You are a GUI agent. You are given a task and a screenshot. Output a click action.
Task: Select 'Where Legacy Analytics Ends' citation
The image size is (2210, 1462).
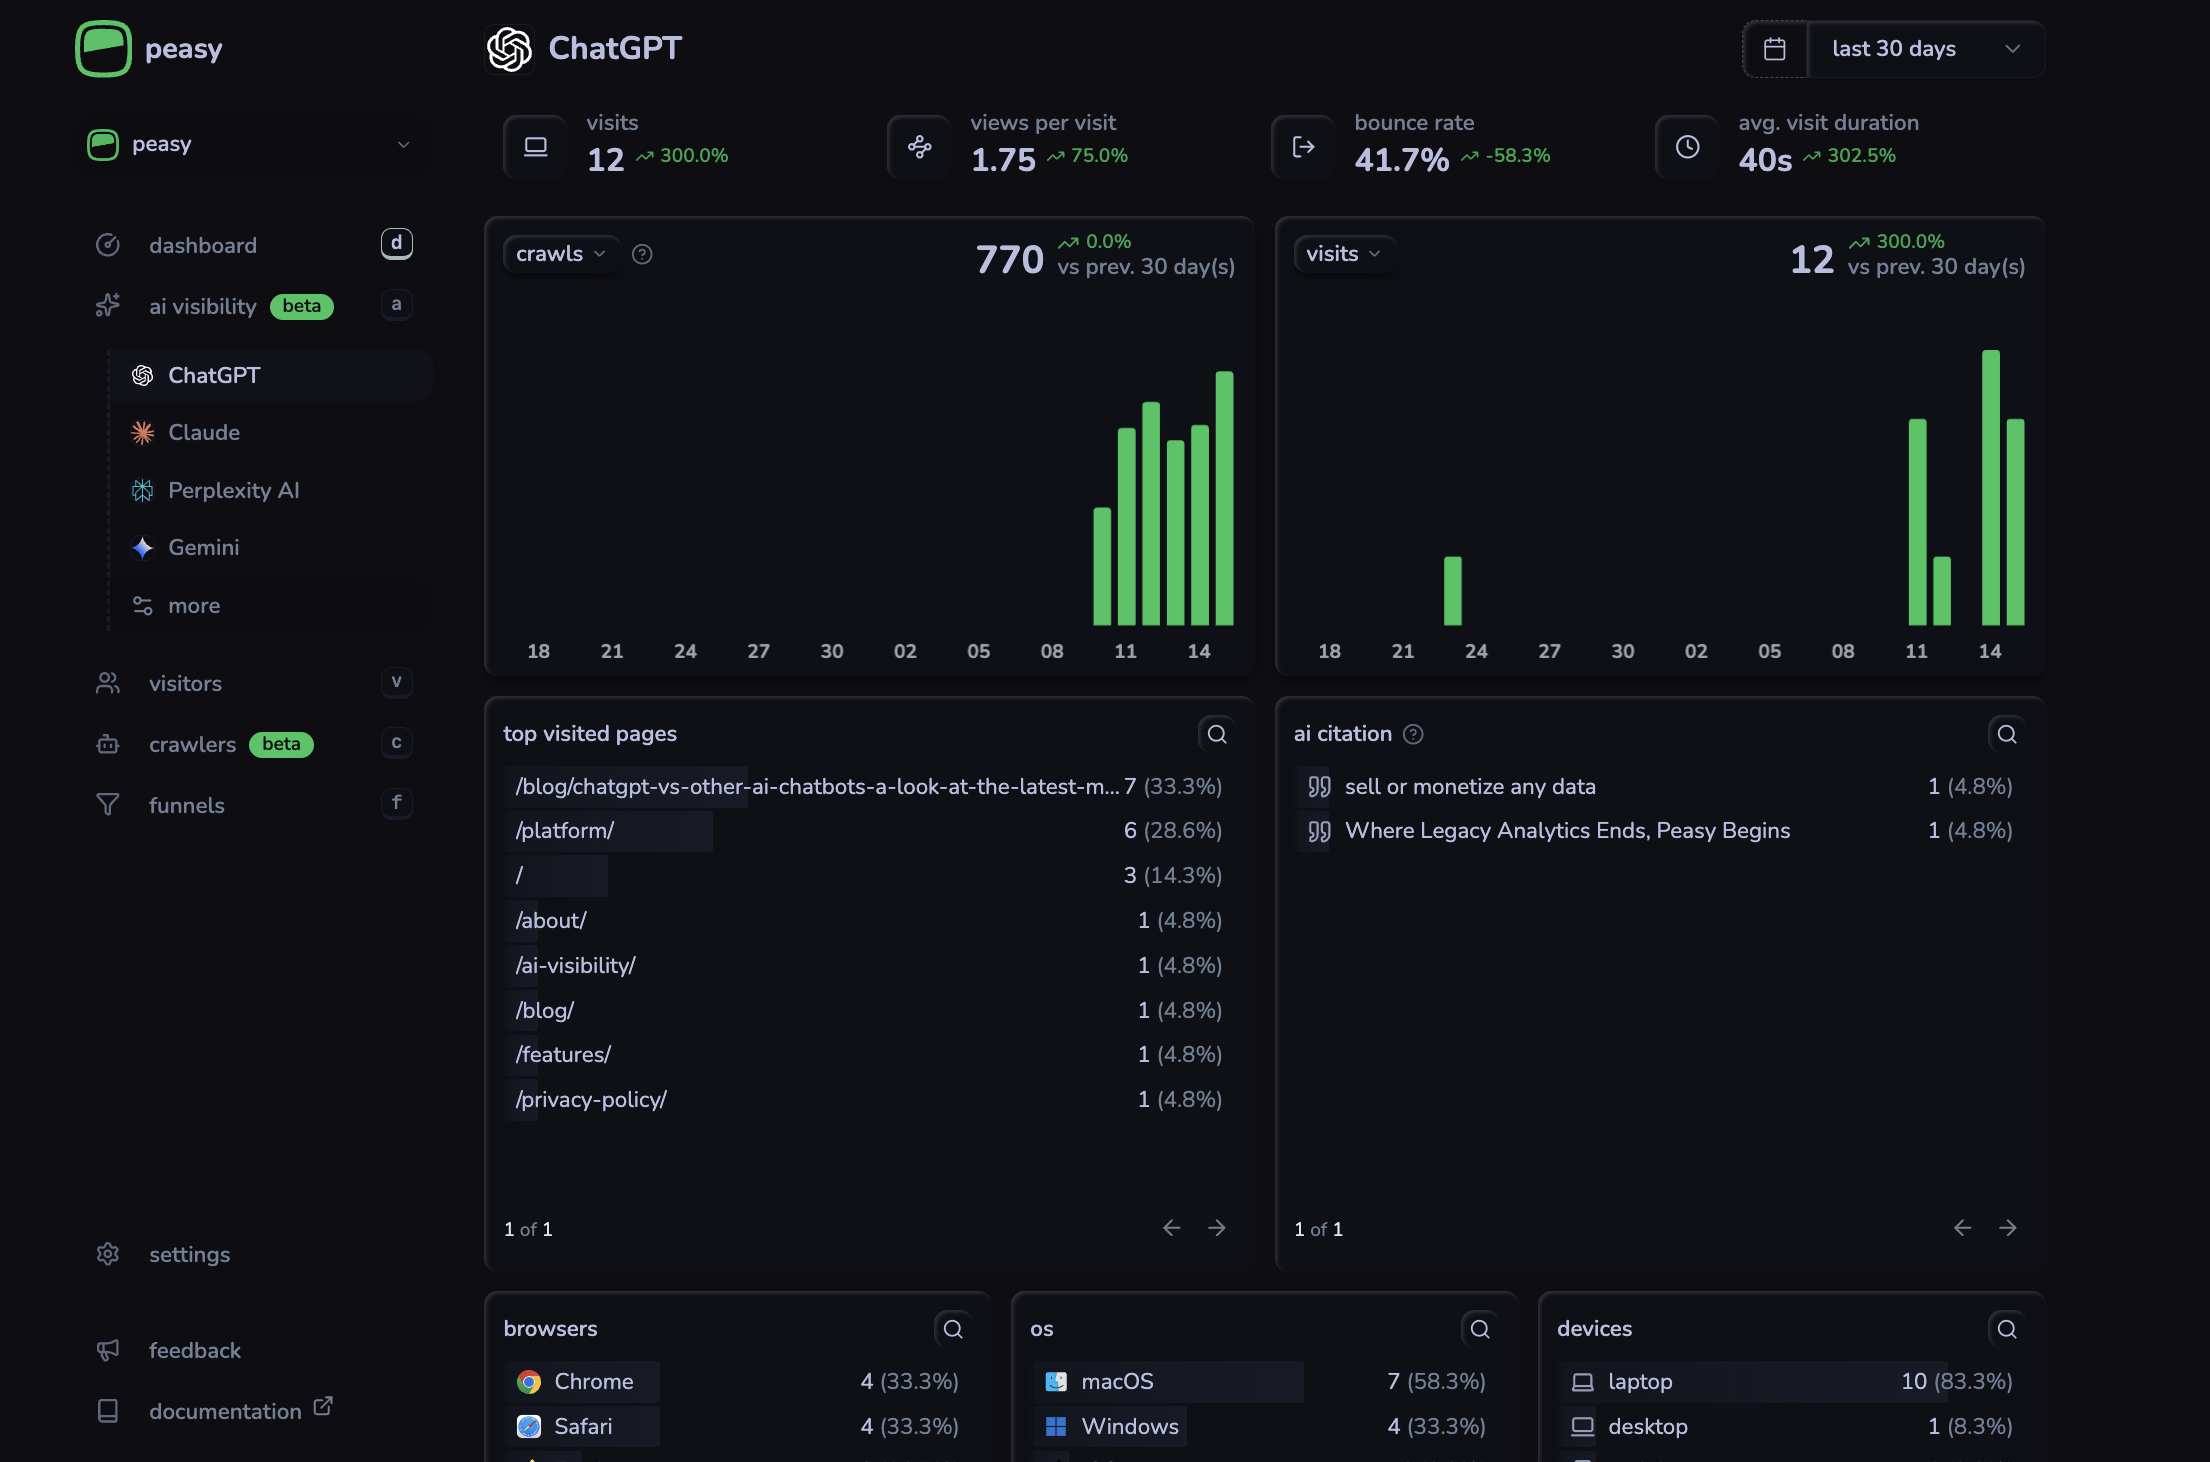point(1659,831)
